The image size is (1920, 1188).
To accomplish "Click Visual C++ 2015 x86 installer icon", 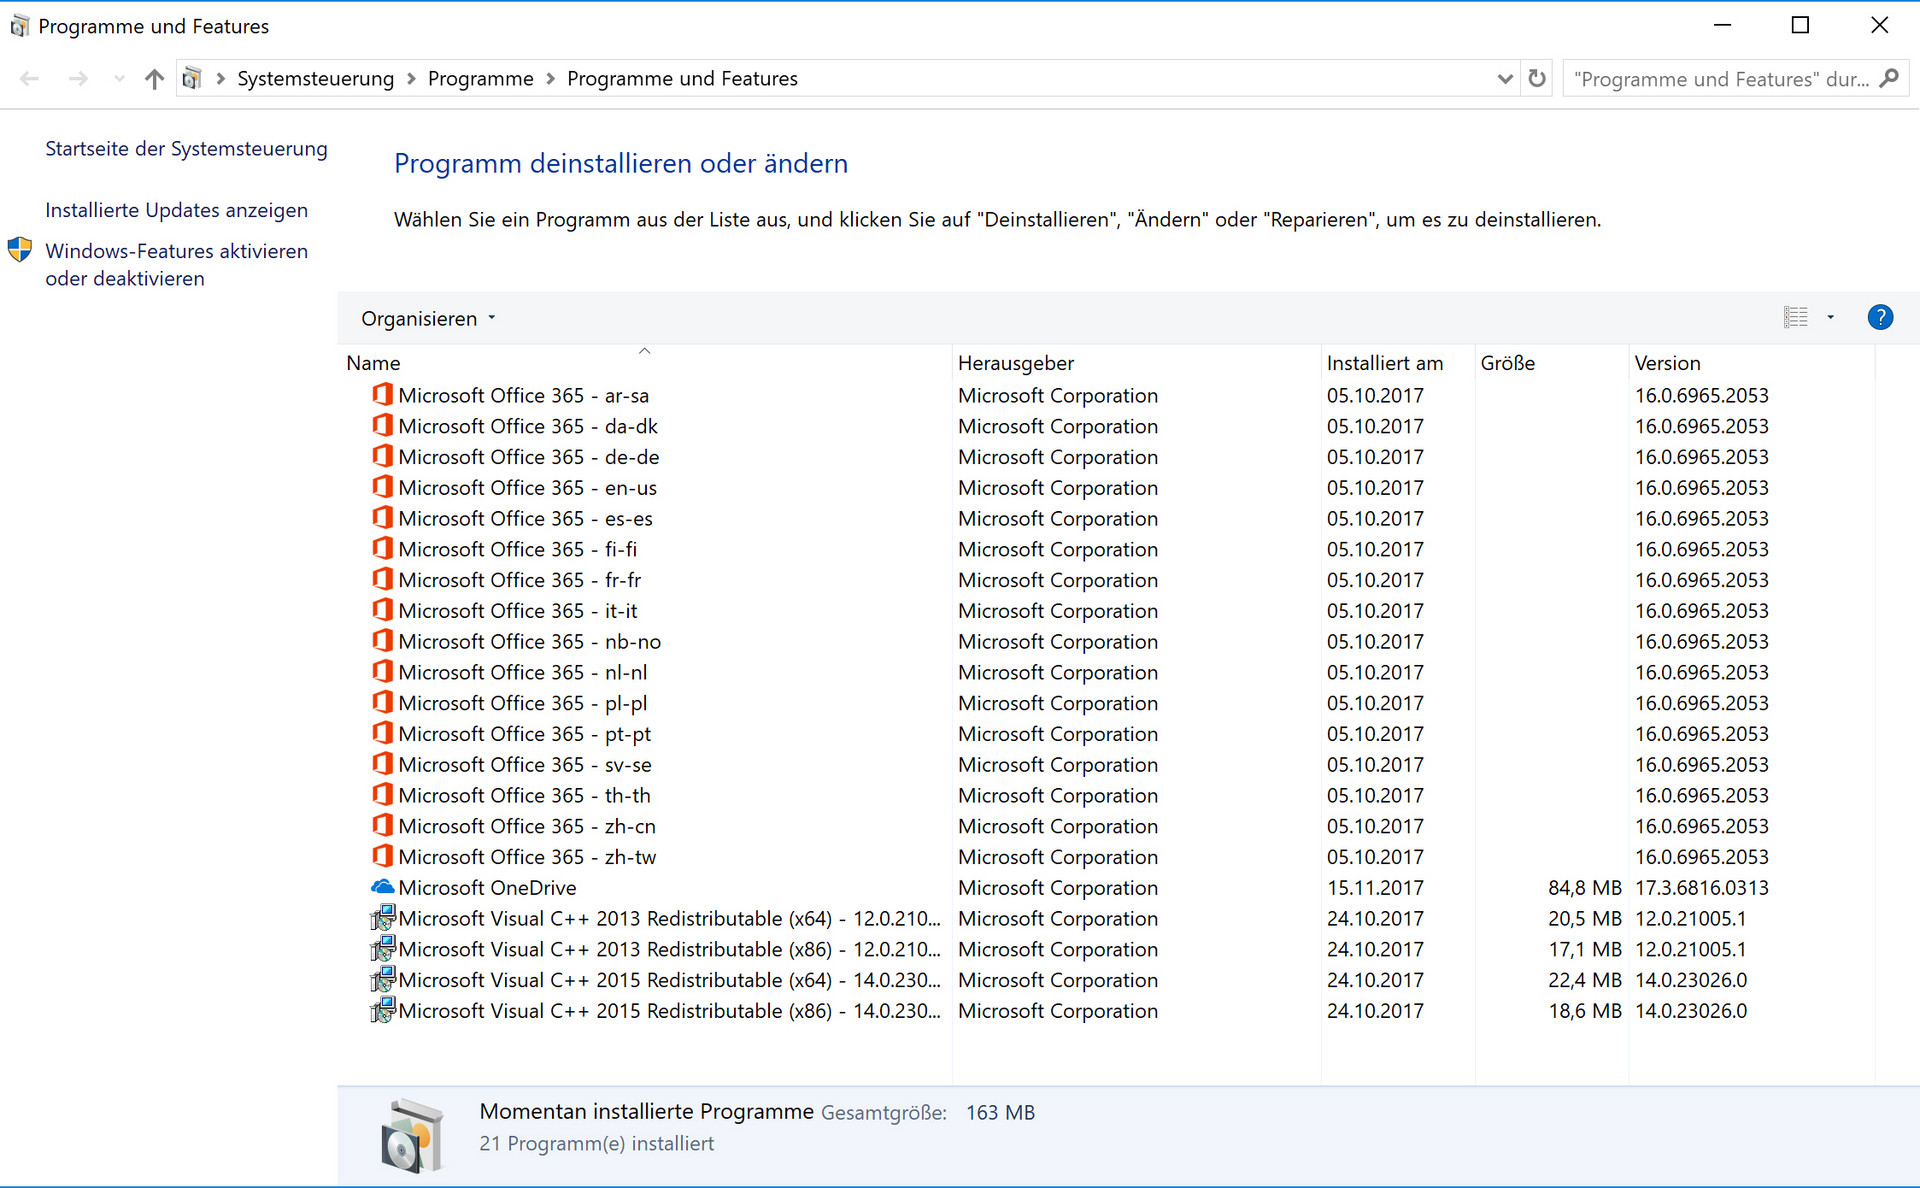I will click(x=382, y=1010).
